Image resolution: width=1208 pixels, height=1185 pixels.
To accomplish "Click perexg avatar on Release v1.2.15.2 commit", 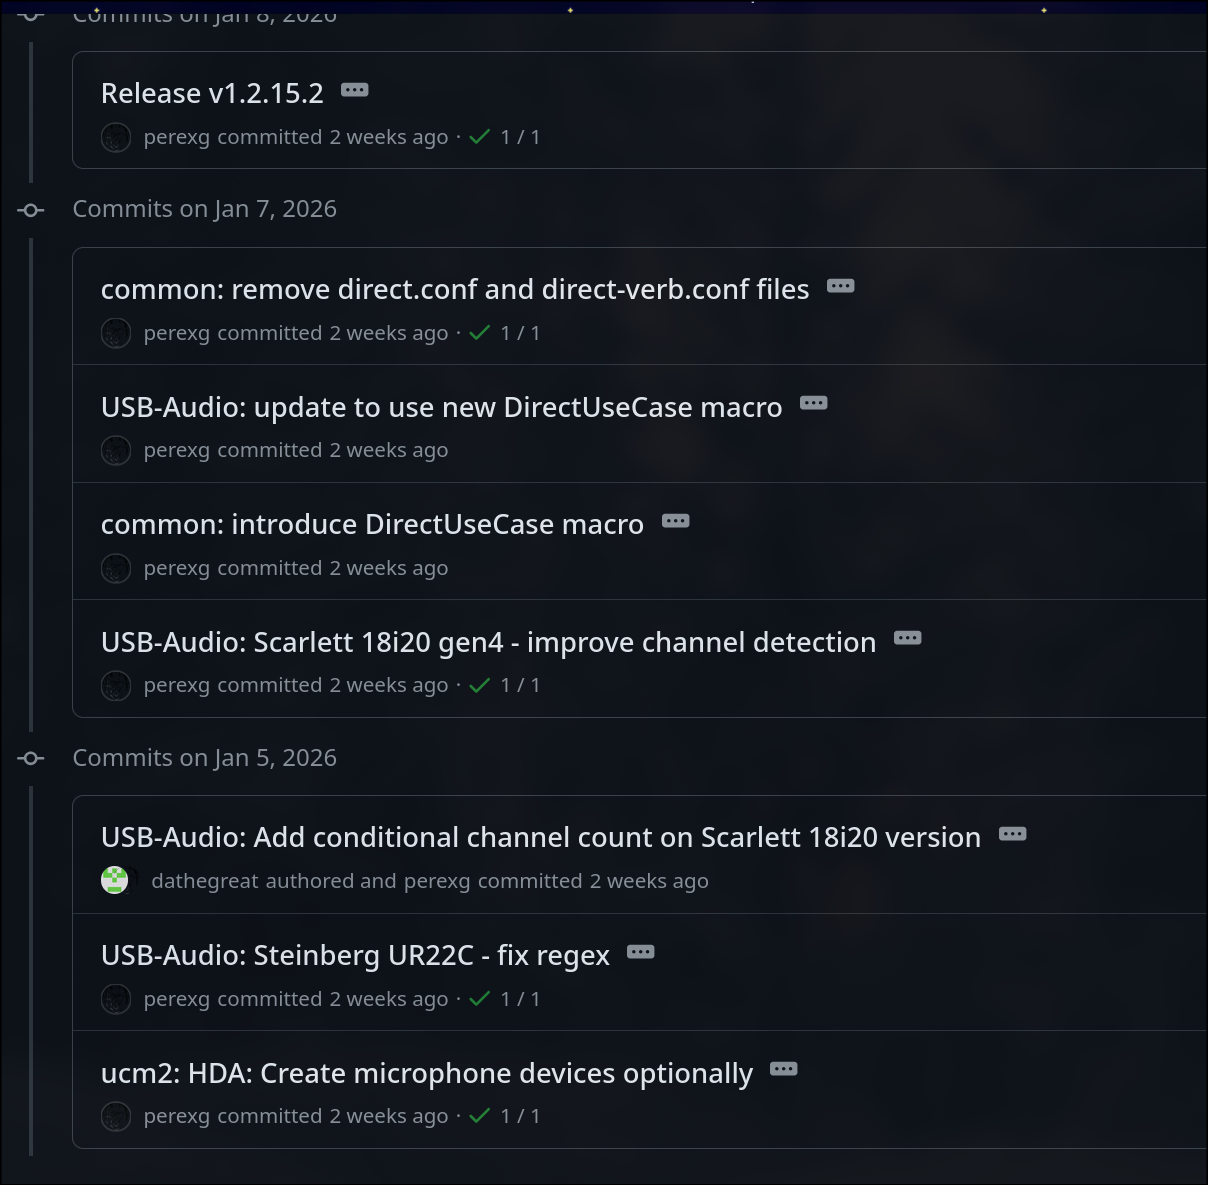I will coord(116,137).
